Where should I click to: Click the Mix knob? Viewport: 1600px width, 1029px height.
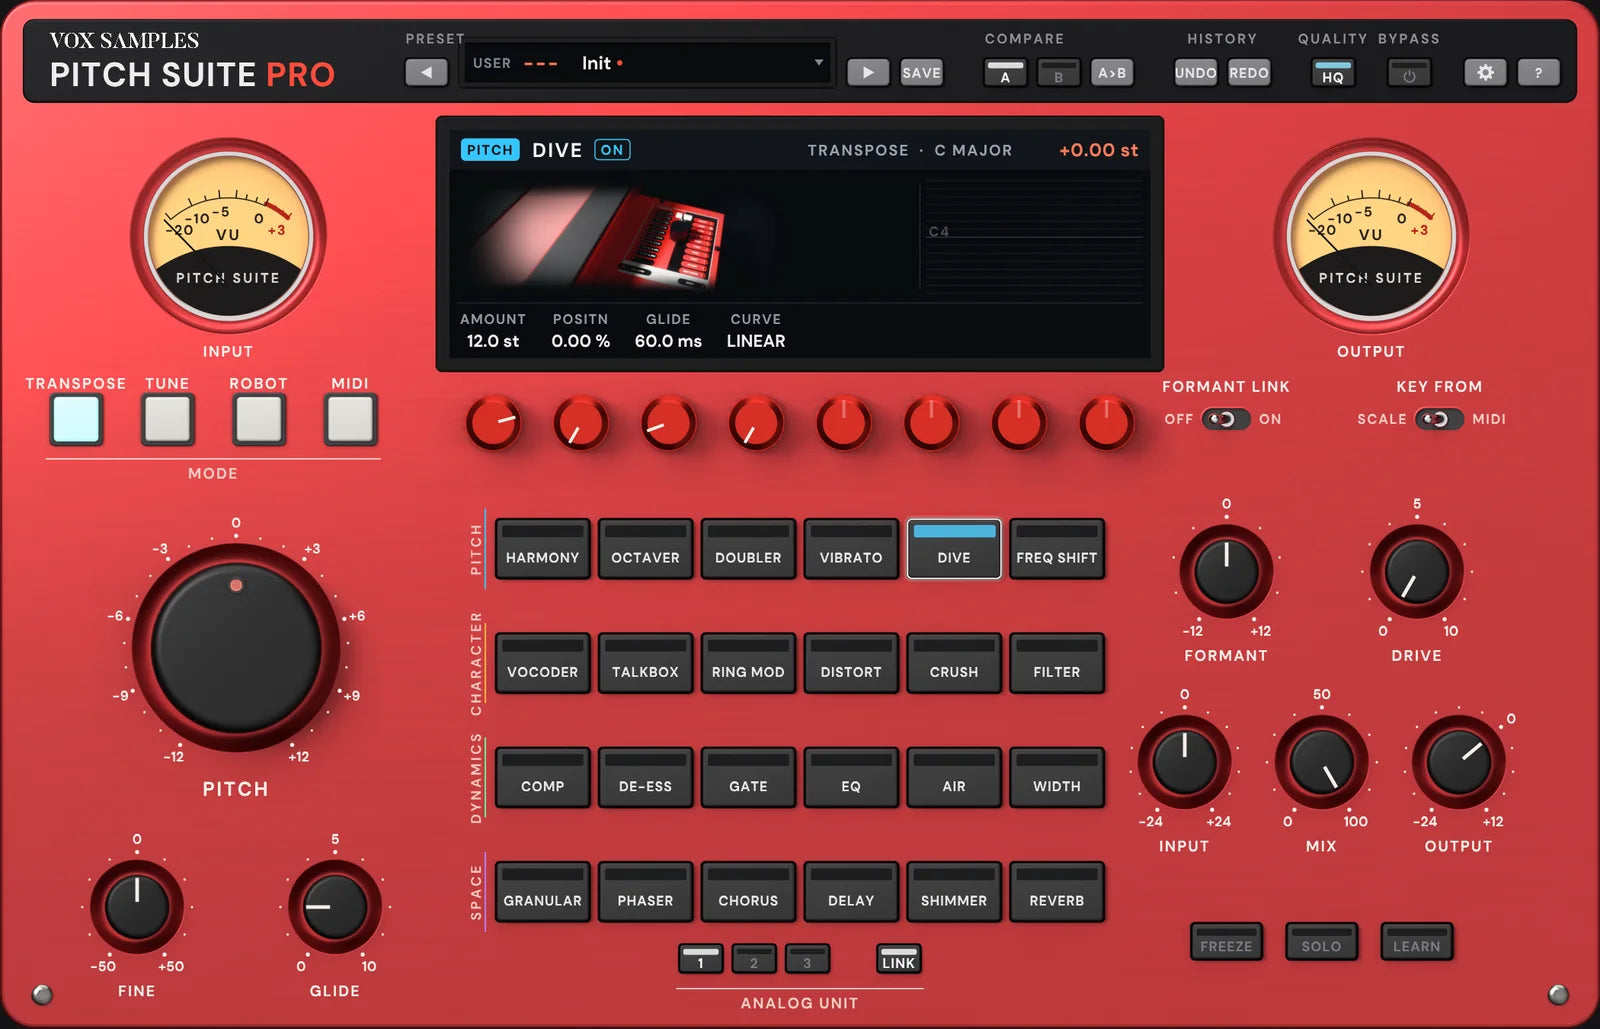click(x=1321, y=762)
